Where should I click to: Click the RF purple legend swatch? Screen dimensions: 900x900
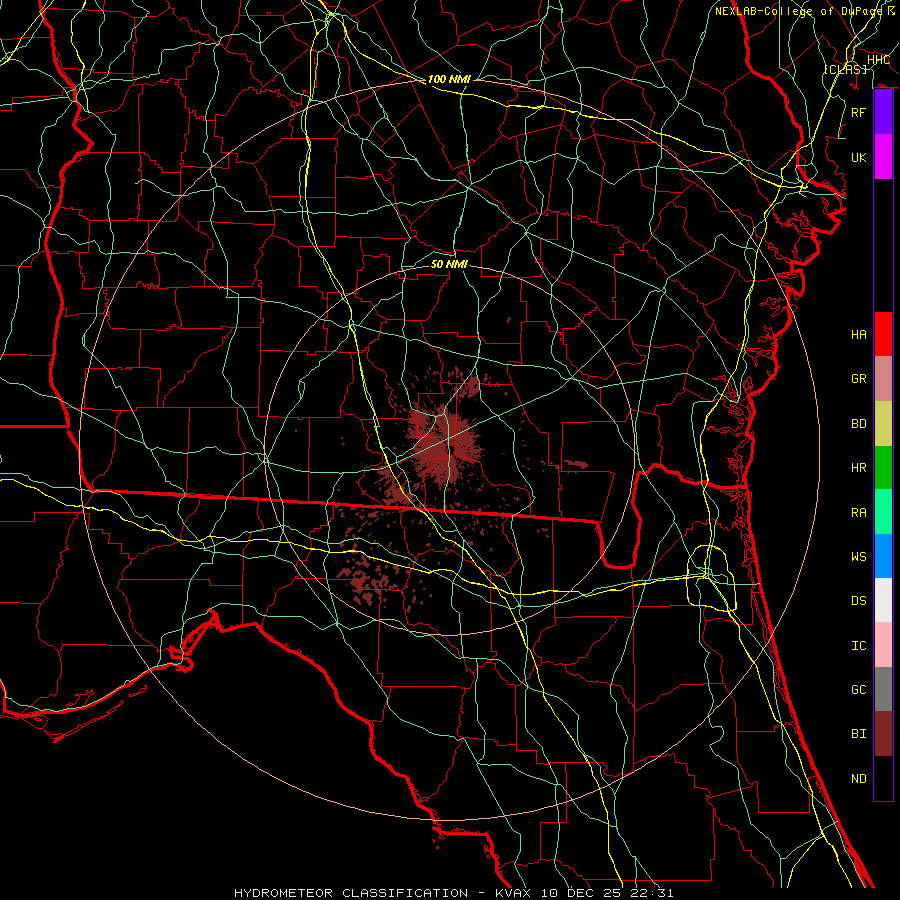pyautogui.click(x=883, y=112)
